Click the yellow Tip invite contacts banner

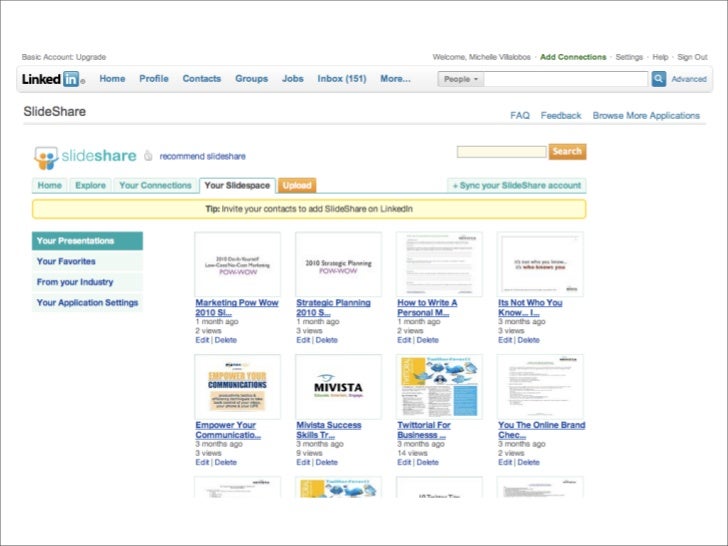309,209
